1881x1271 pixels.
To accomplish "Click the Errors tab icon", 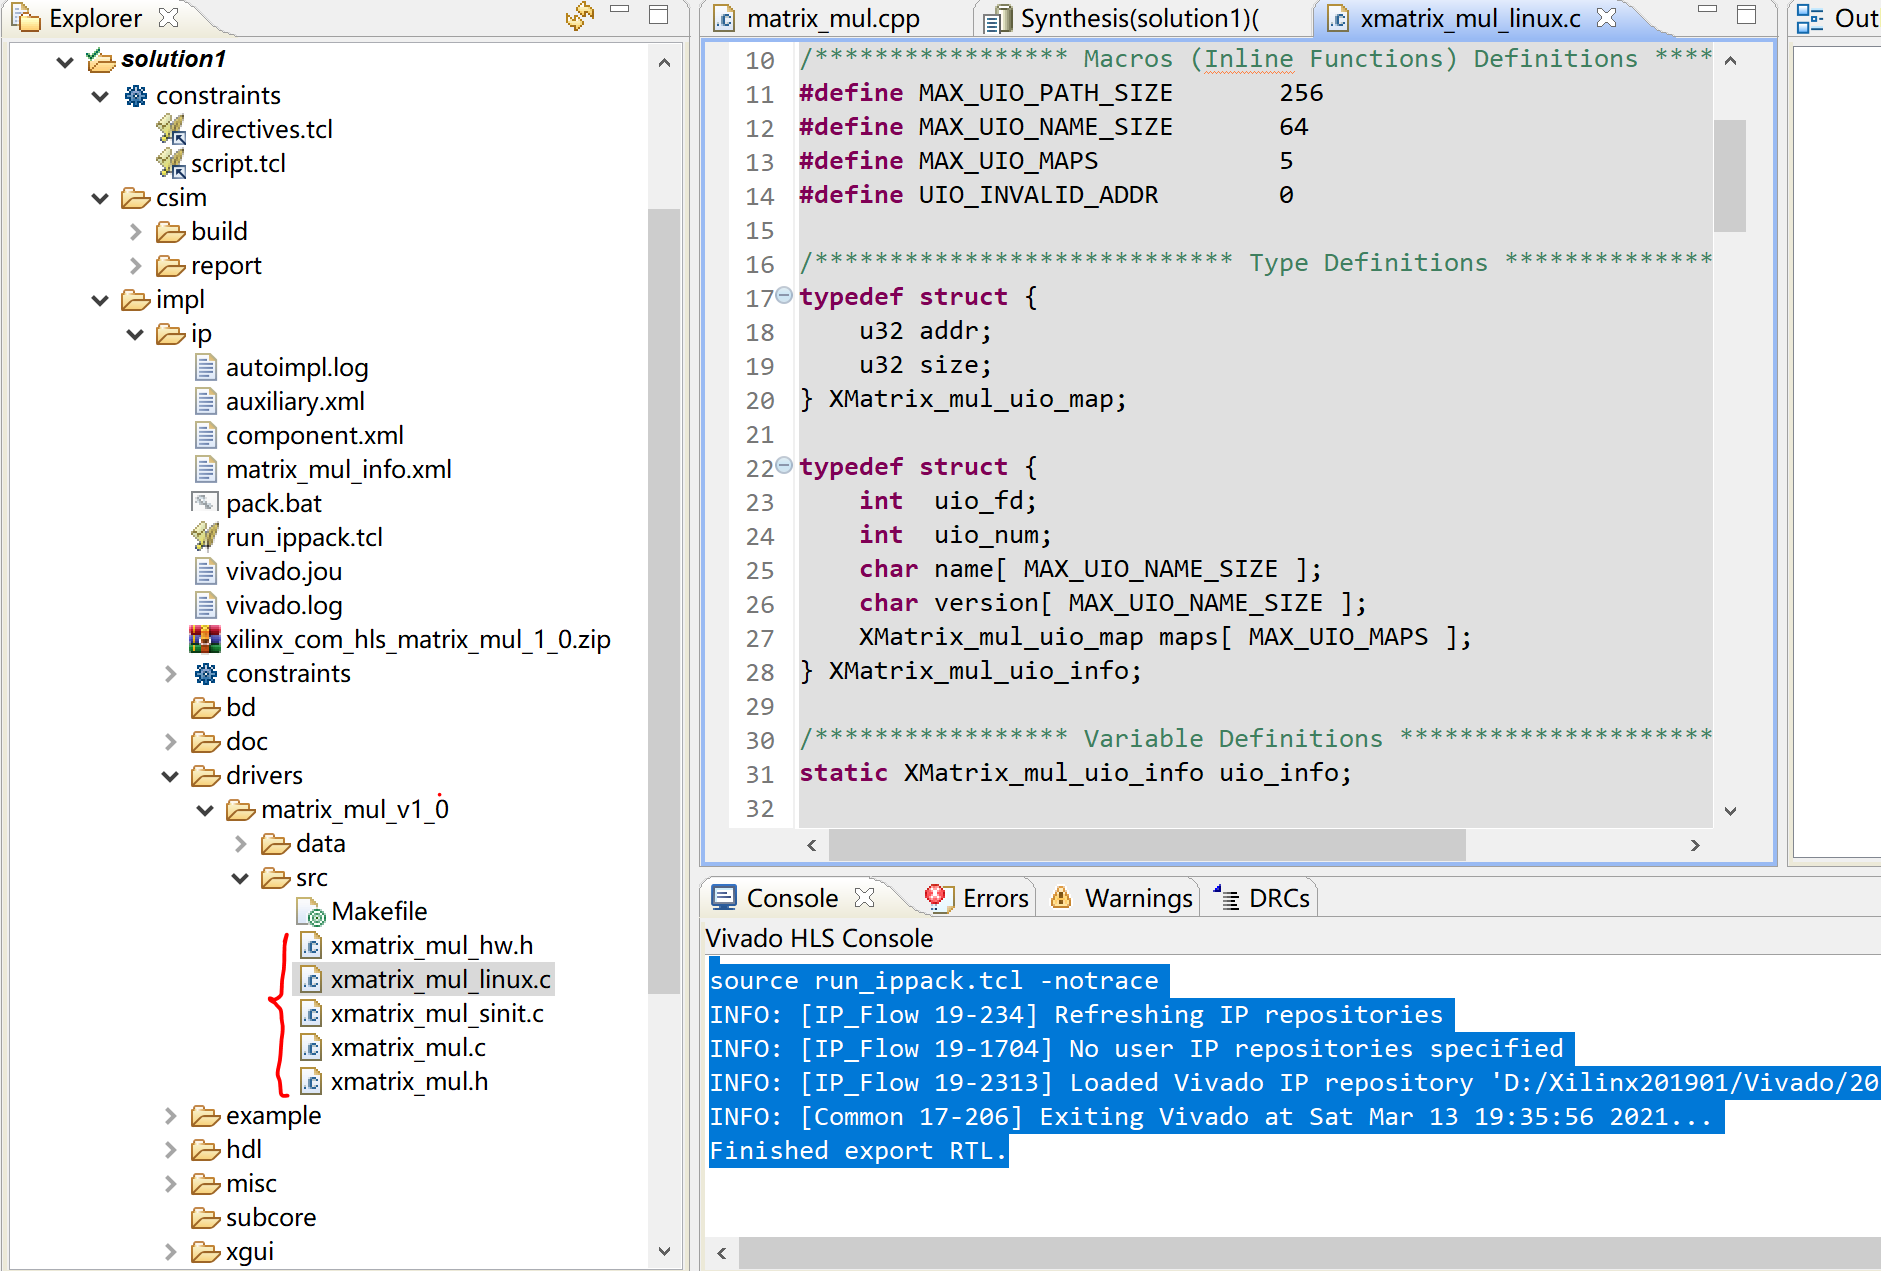I will coord(937,897).
